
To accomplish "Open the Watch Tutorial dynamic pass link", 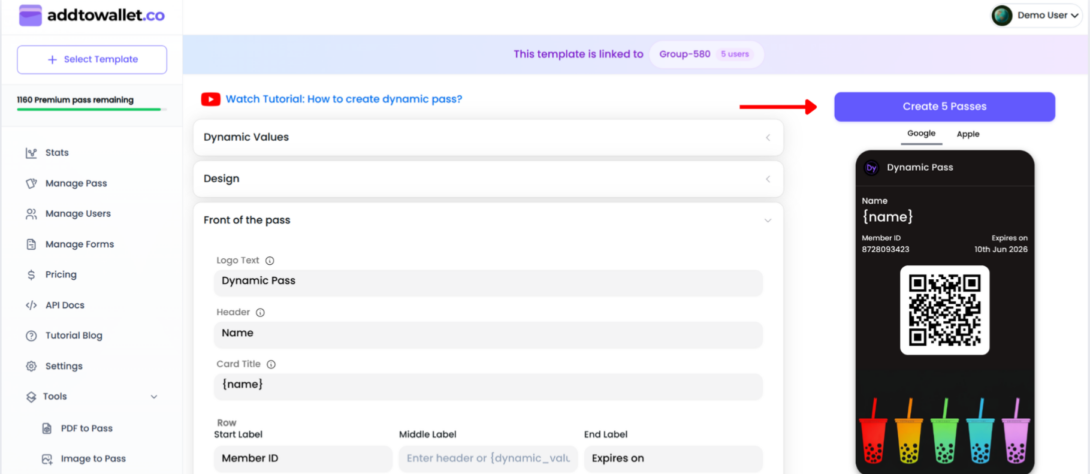I will pyautogui.click(x=343, y=99).
